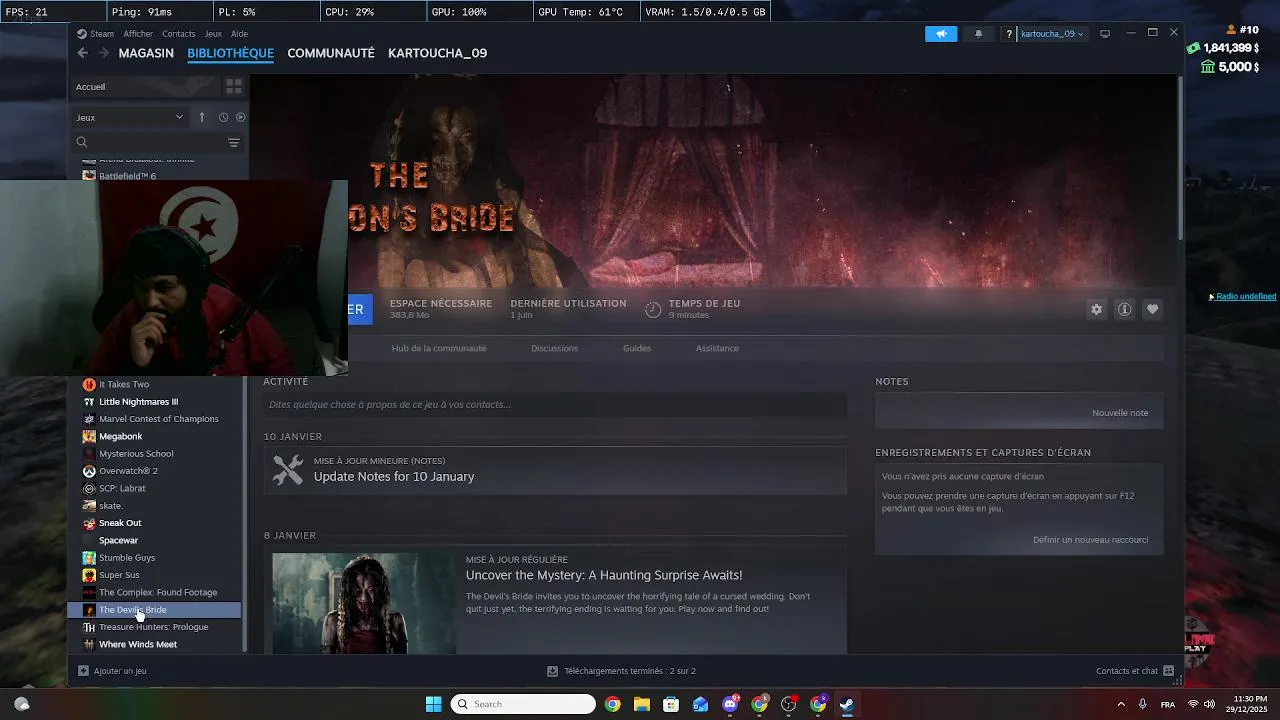Open the Steam menu
This screenshot has width=1280, height=720.
pos(102,34)
